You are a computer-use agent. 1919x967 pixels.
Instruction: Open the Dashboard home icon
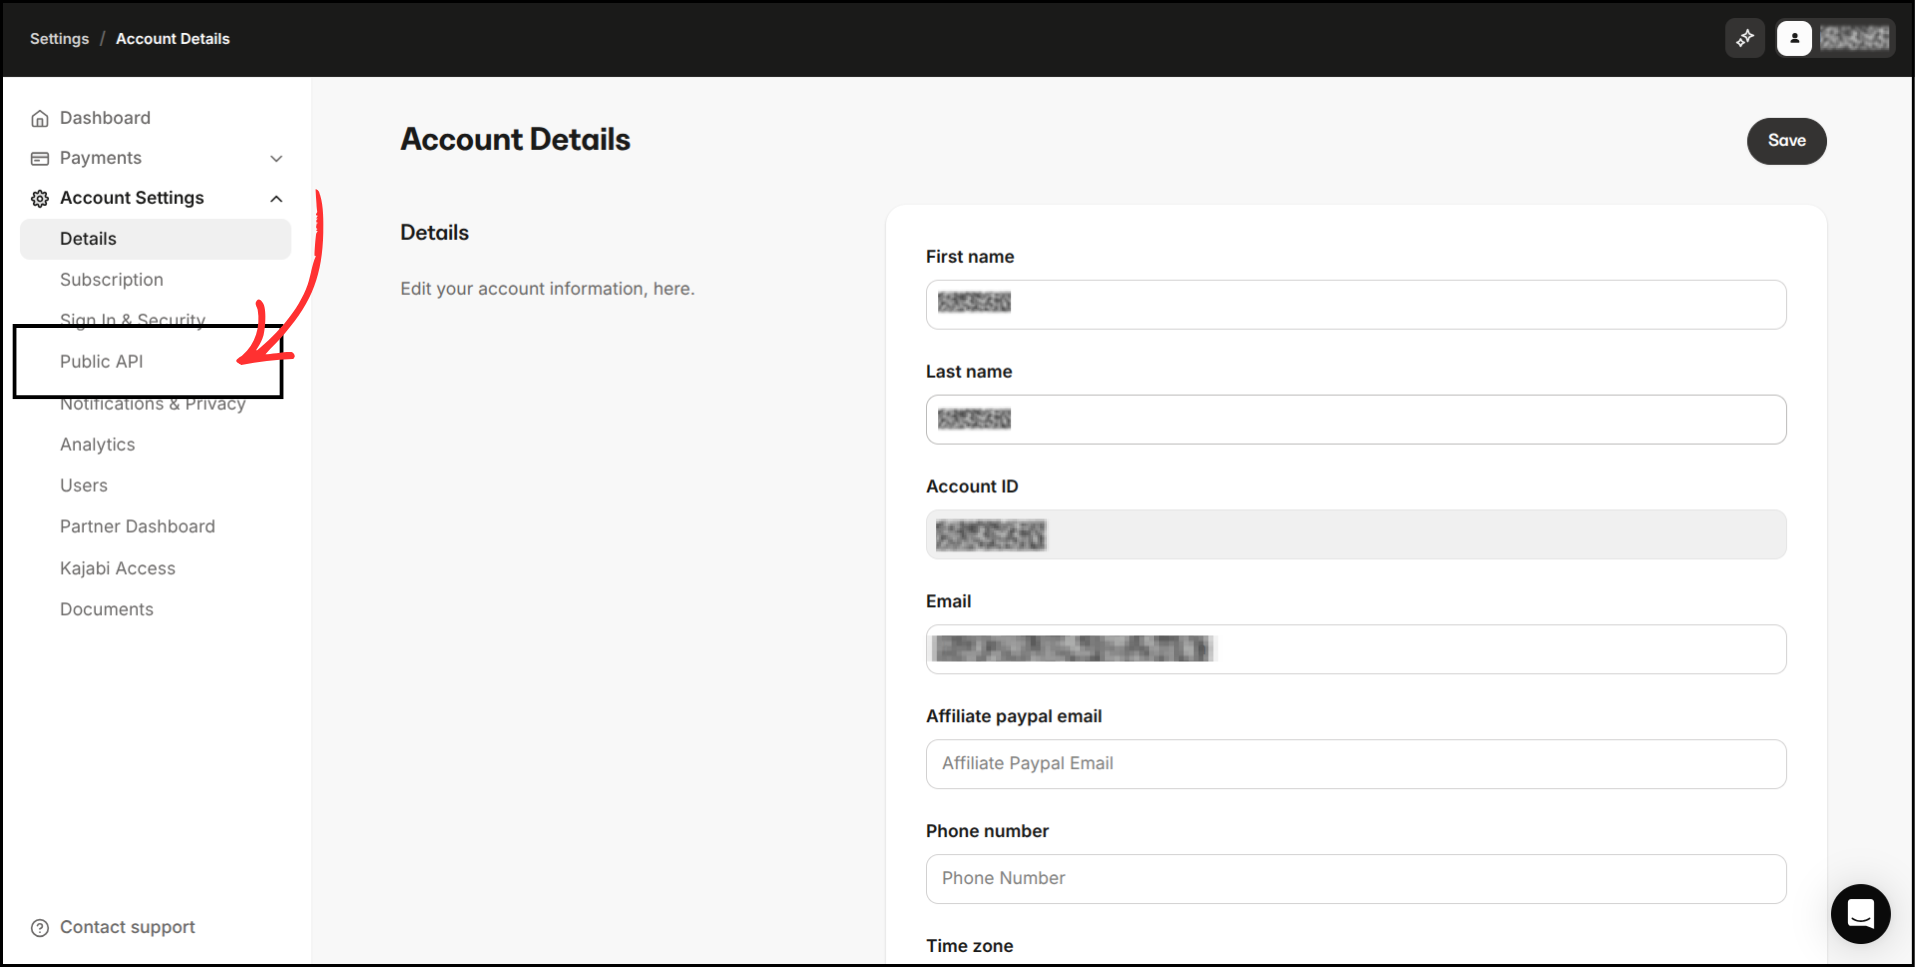(39, 117)
